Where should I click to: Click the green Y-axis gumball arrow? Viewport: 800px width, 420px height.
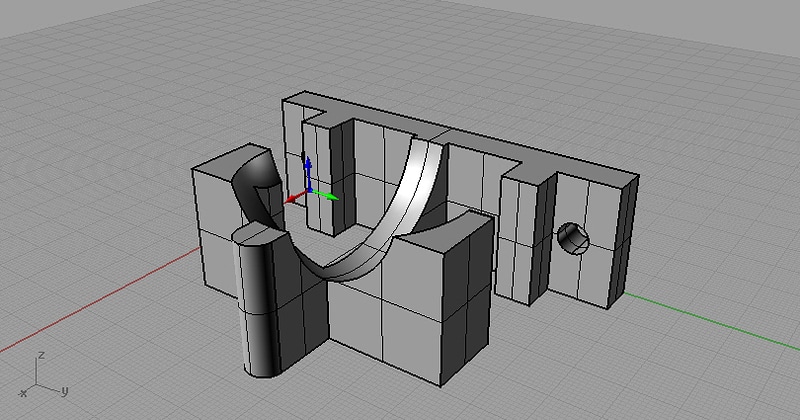tap(324, 194)
